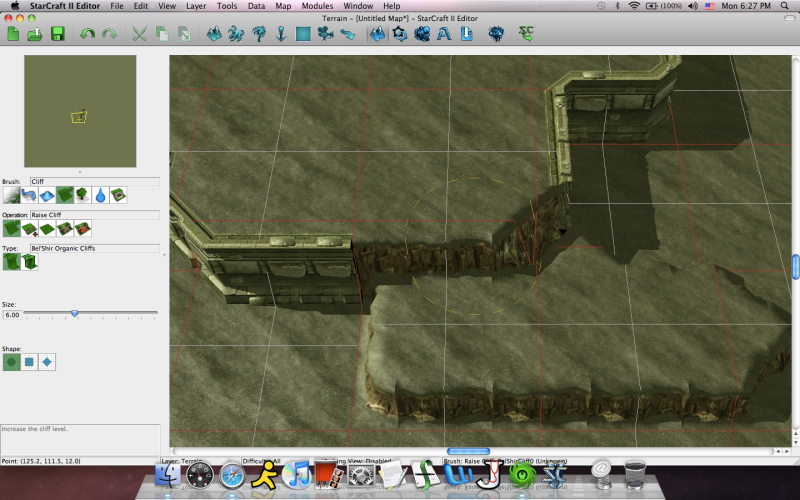The image size is (800, 500).
Task: Pick the circle brush shape
Action: point(11,362)
